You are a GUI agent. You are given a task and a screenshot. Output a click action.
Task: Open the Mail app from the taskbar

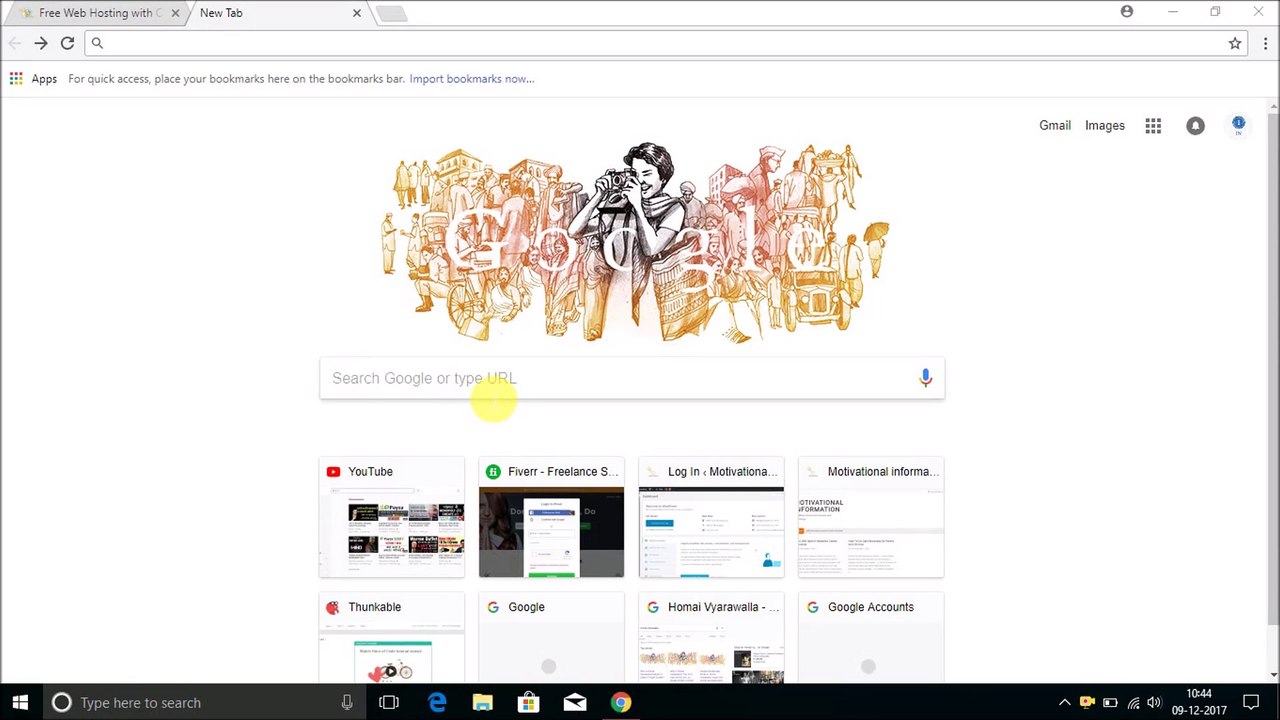click(x=575, y=702)
